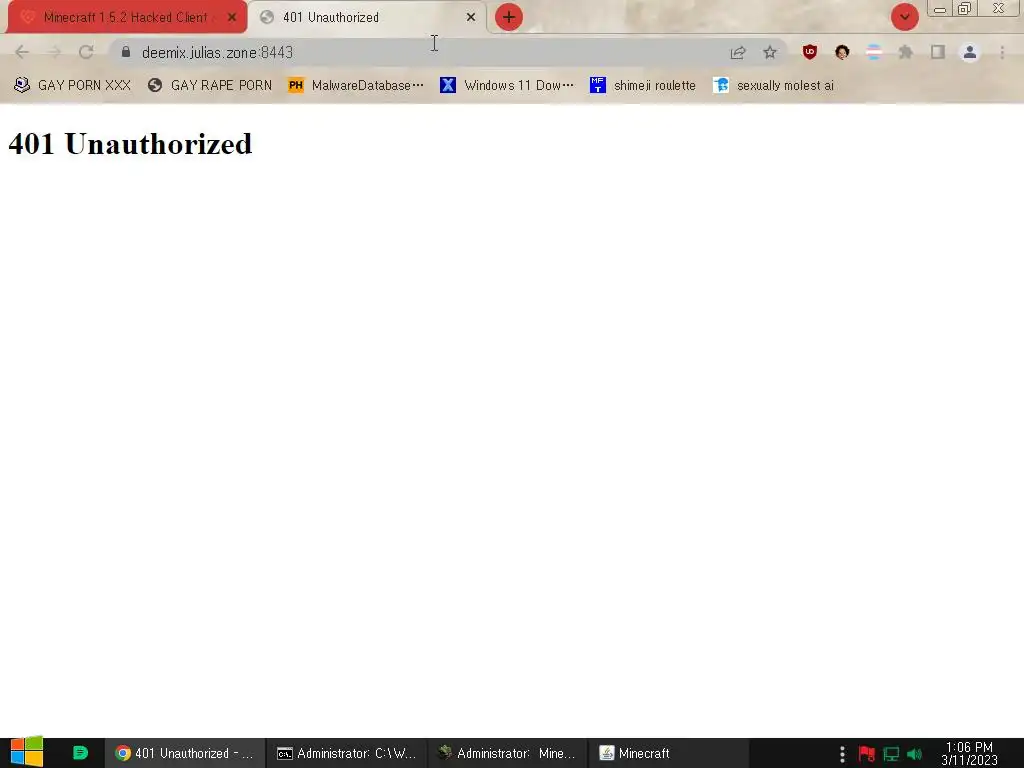1024x768 pixels.
Task: Open the red flag tray icon
Action: [867, 754]
